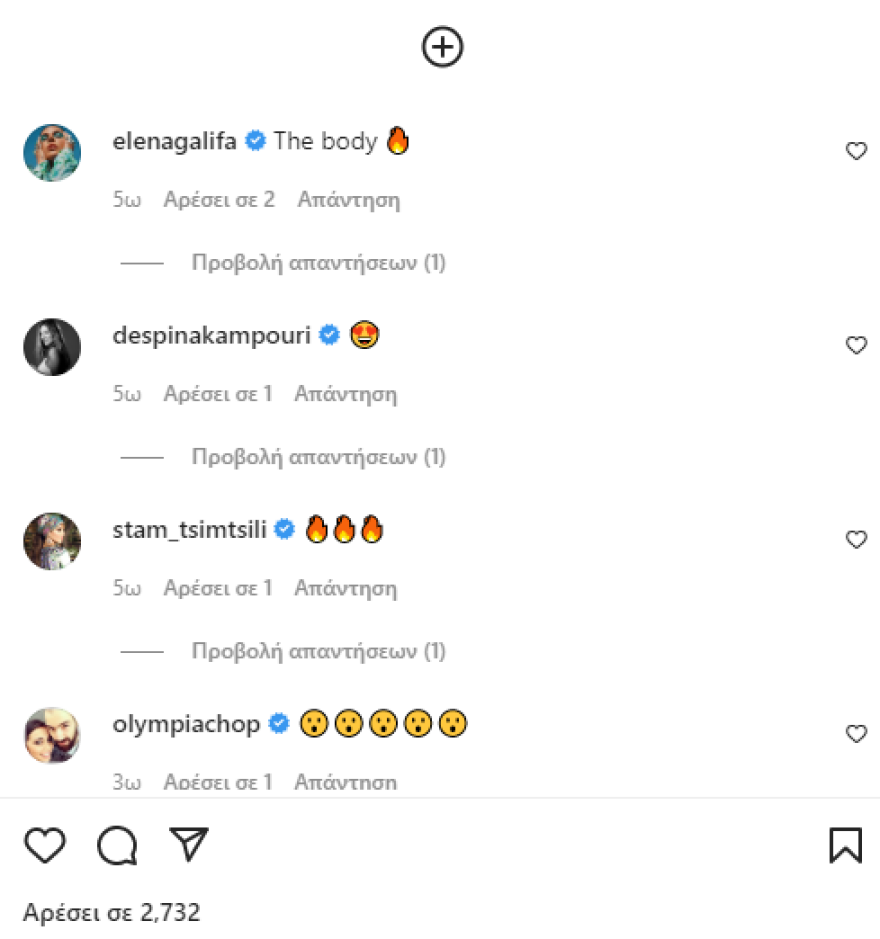
Task: Open the comment bubble icon
Action: (x=117, y=846)
